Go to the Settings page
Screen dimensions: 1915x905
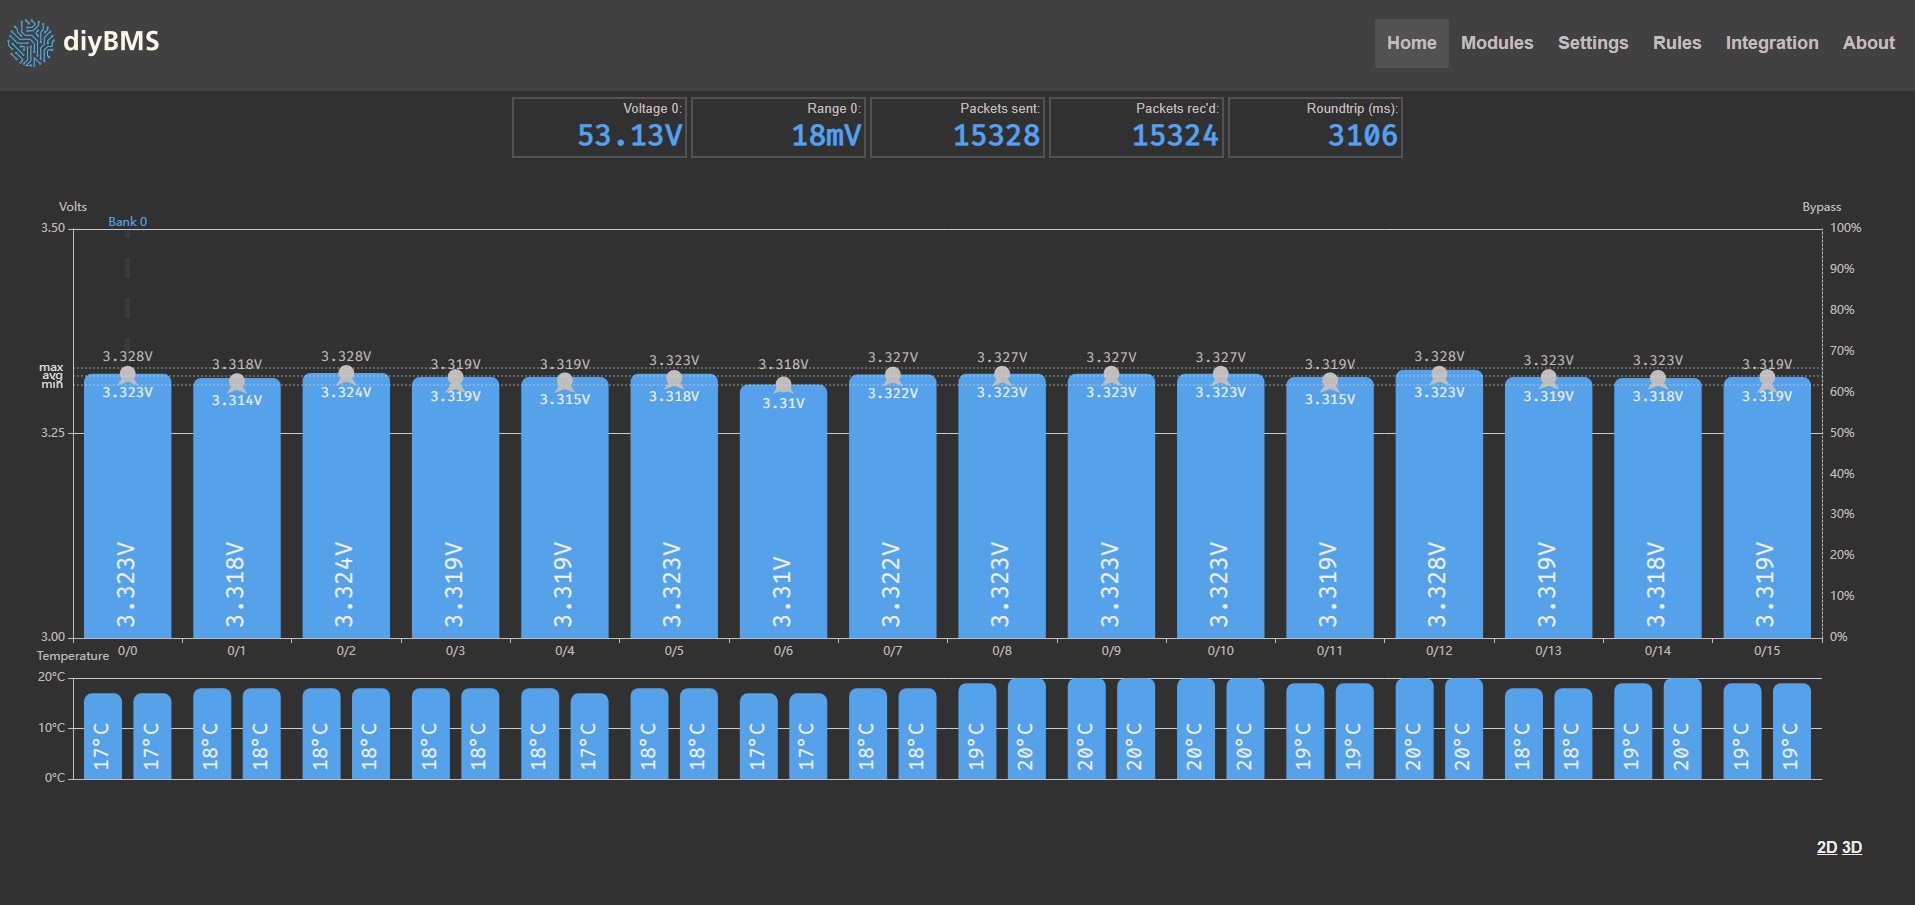coord(1593,43)
